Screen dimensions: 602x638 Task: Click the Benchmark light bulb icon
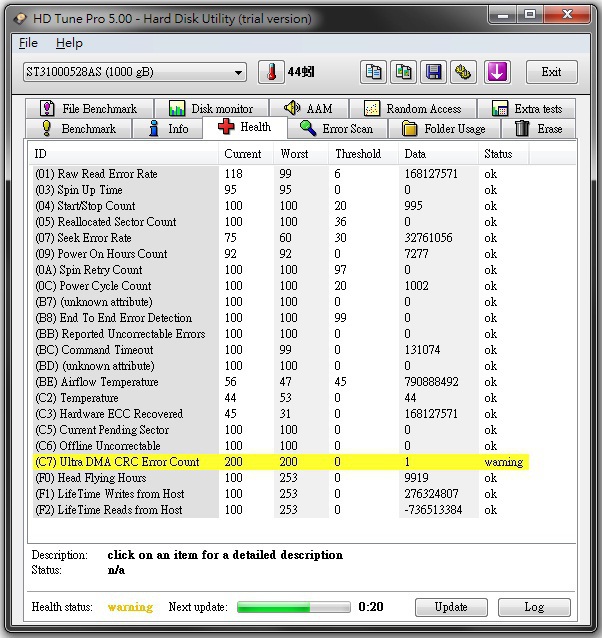click(47, 129)
